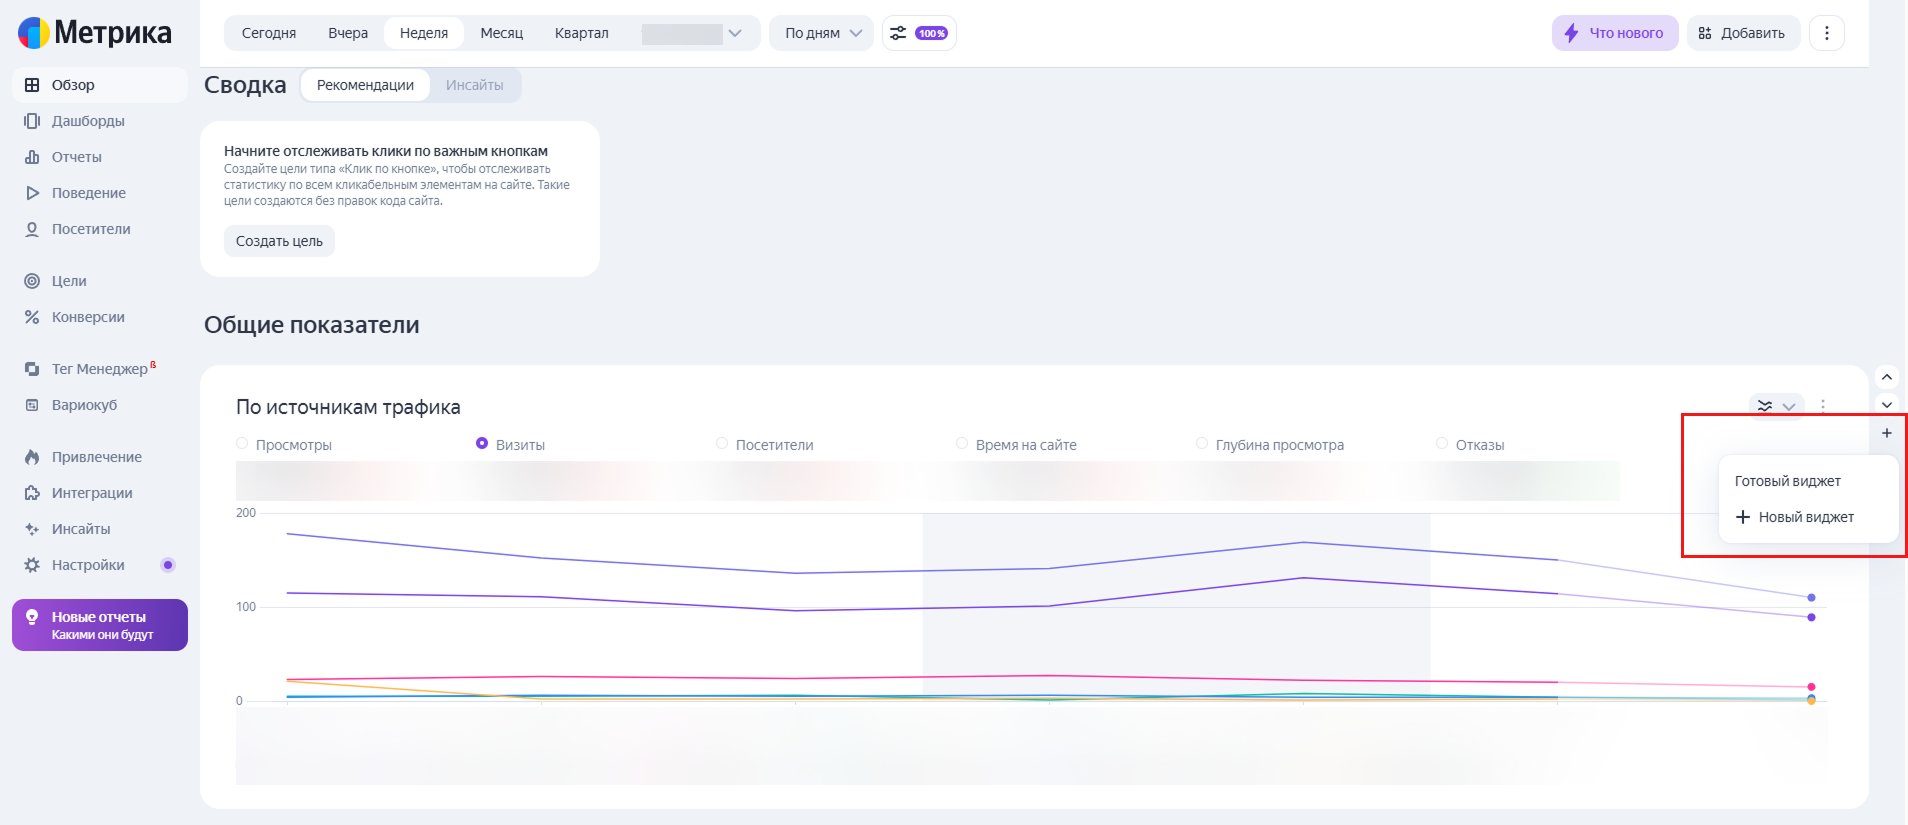Image resolution: width=1908 pixels, height=825 pixels.
Task: Open the chart type dropdown in widget
Action: pos(1776,406)
